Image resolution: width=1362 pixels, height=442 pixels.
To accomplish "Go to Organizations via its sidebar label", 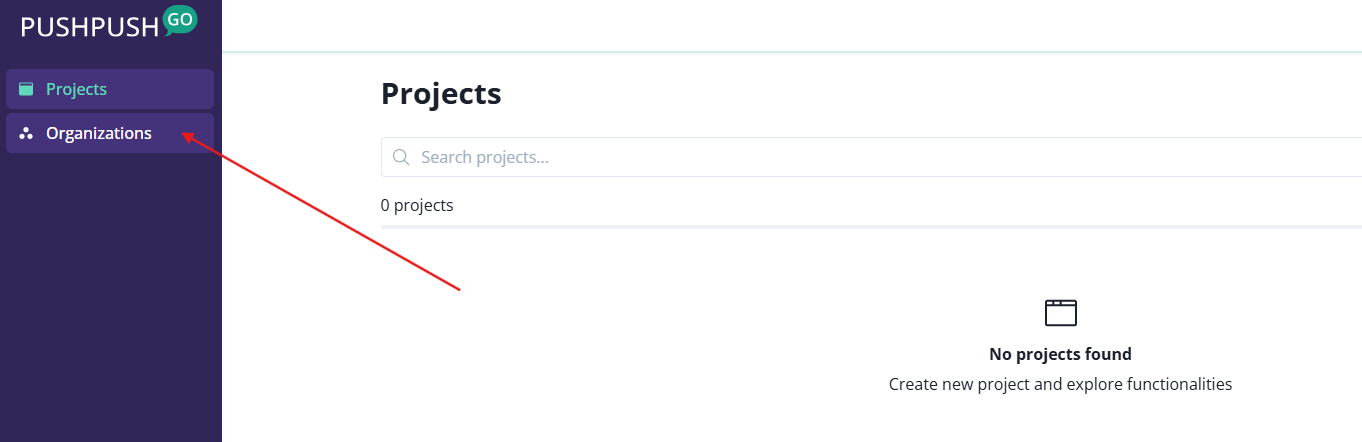I will 99,133.
